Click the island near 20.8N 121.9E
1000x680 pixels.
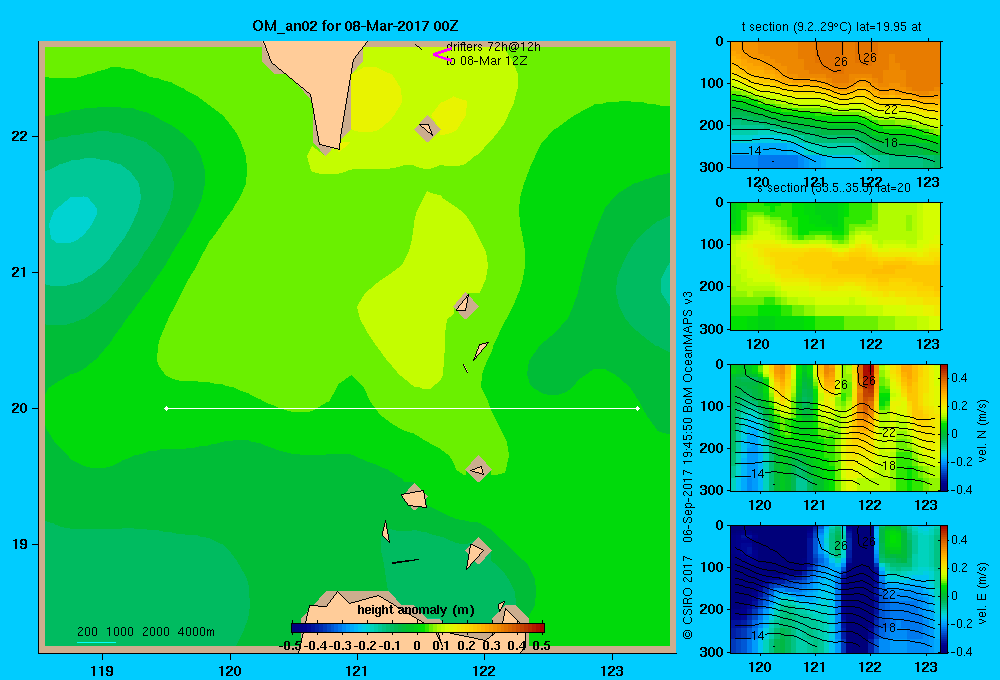(x=465, y=305)
